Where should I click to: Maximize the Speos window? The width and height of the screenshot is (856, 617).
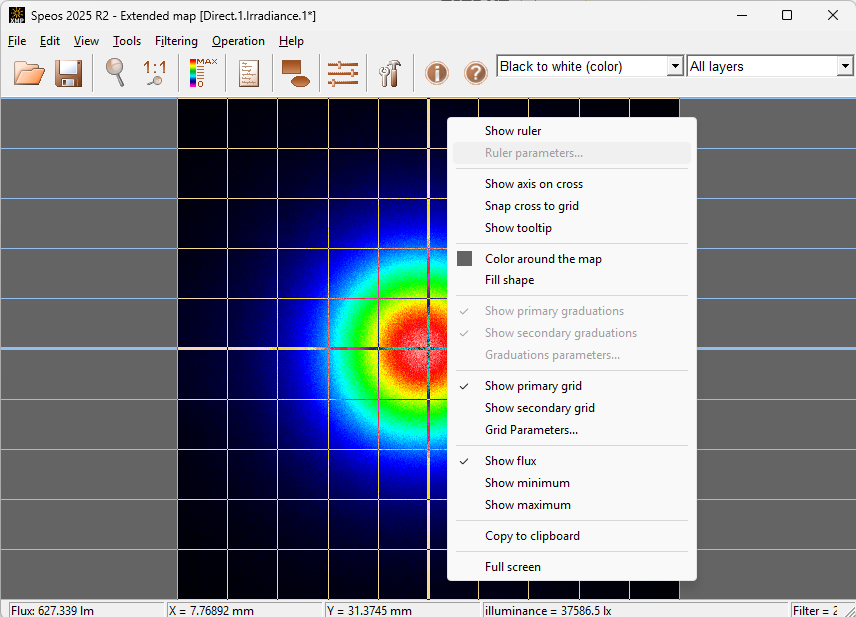coord(787,15)
